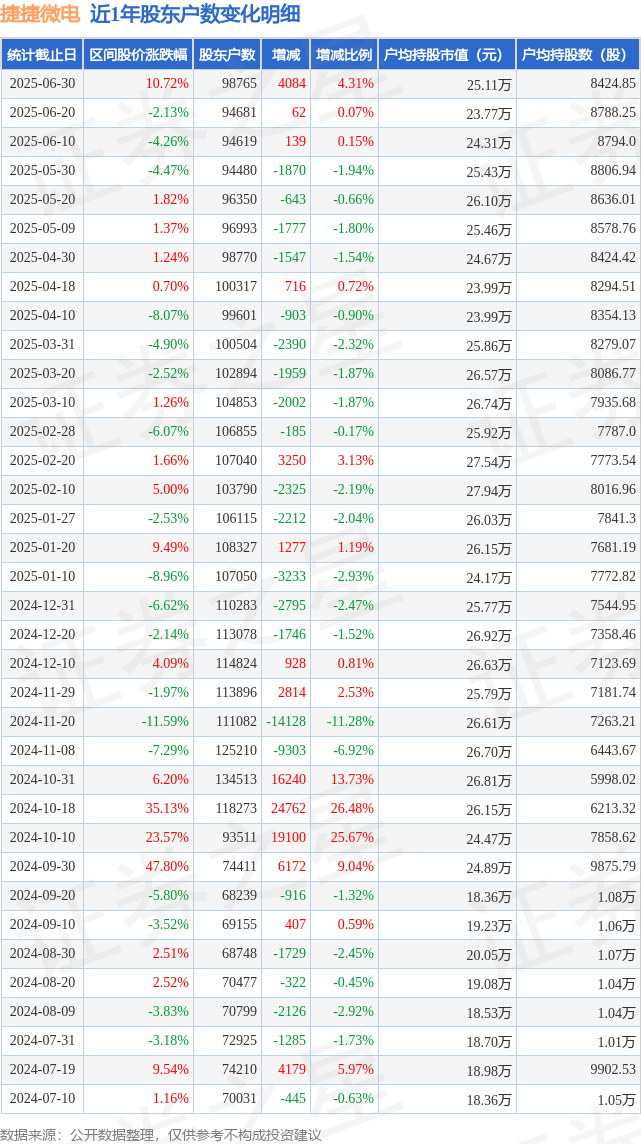Image resolution: width=641 pixels, height=1144 pixels.
Task: Click the 户均持股市值（元） column header
Action: (446, 55)
